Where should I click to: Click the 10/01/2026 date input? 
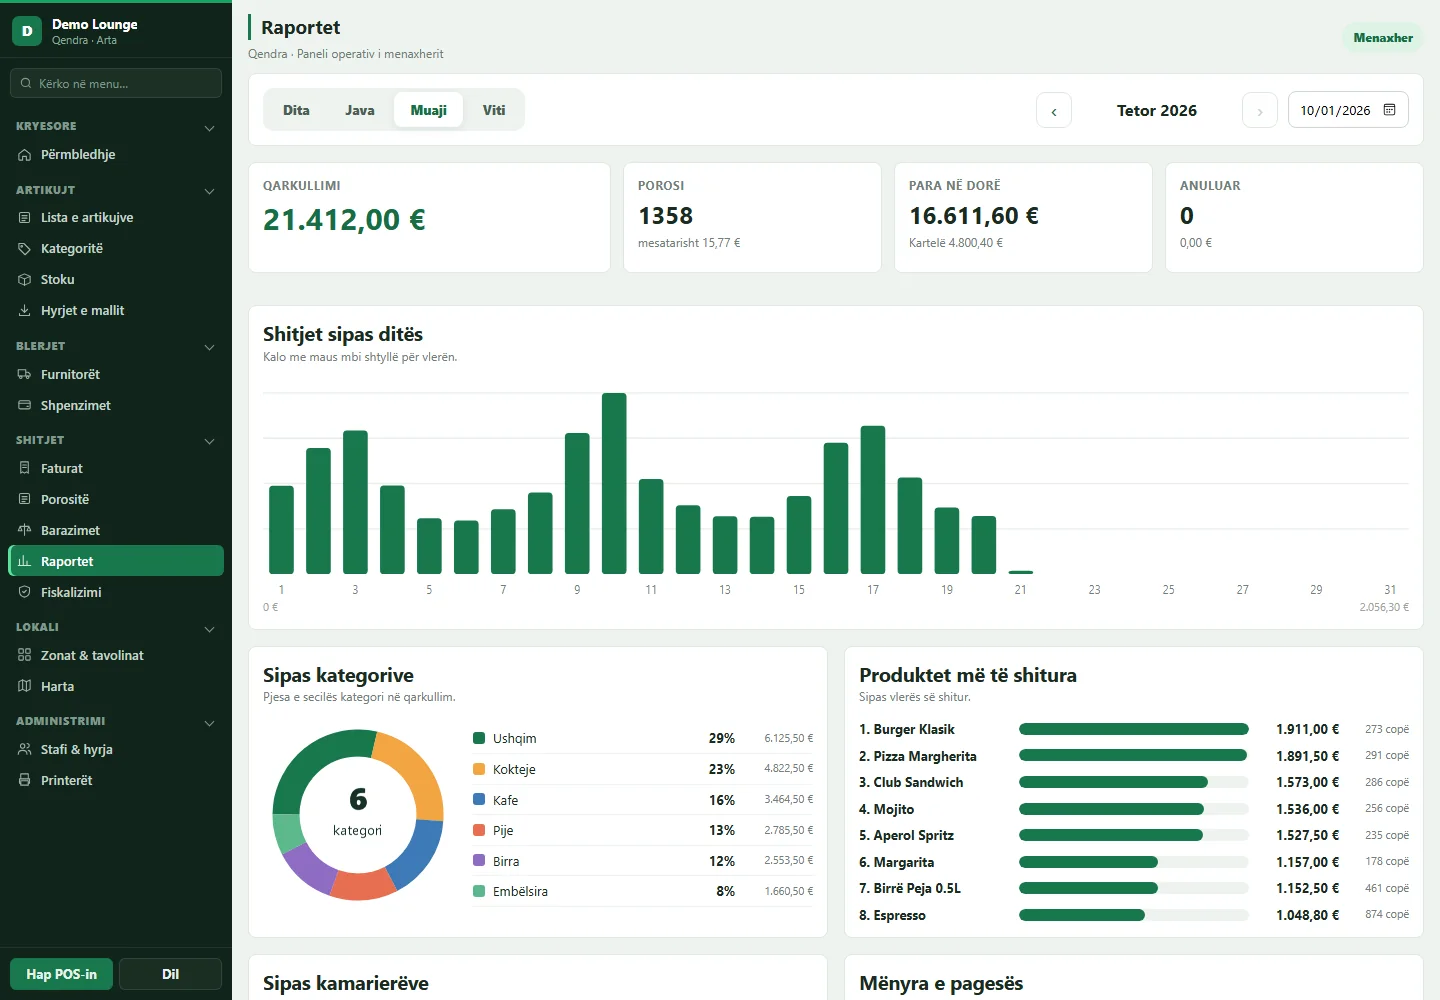(x=1348, y=110)
